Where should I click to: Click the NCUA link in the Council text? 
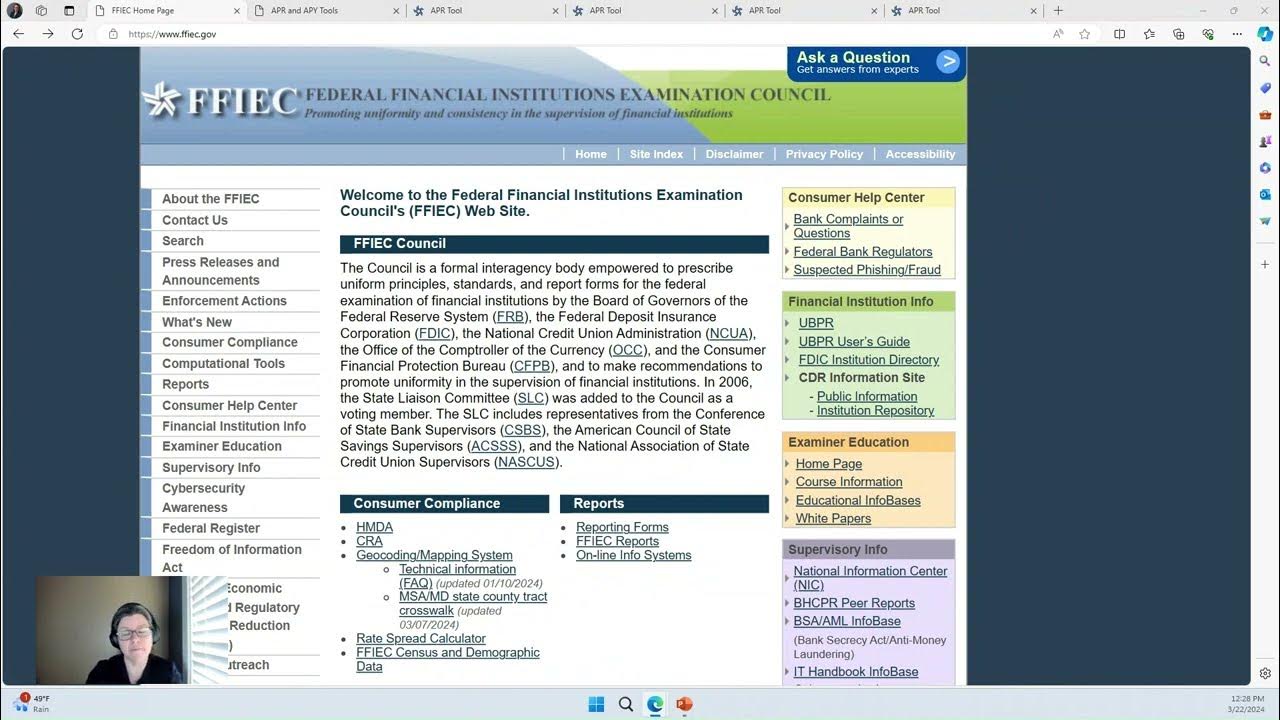coord(729,333)
